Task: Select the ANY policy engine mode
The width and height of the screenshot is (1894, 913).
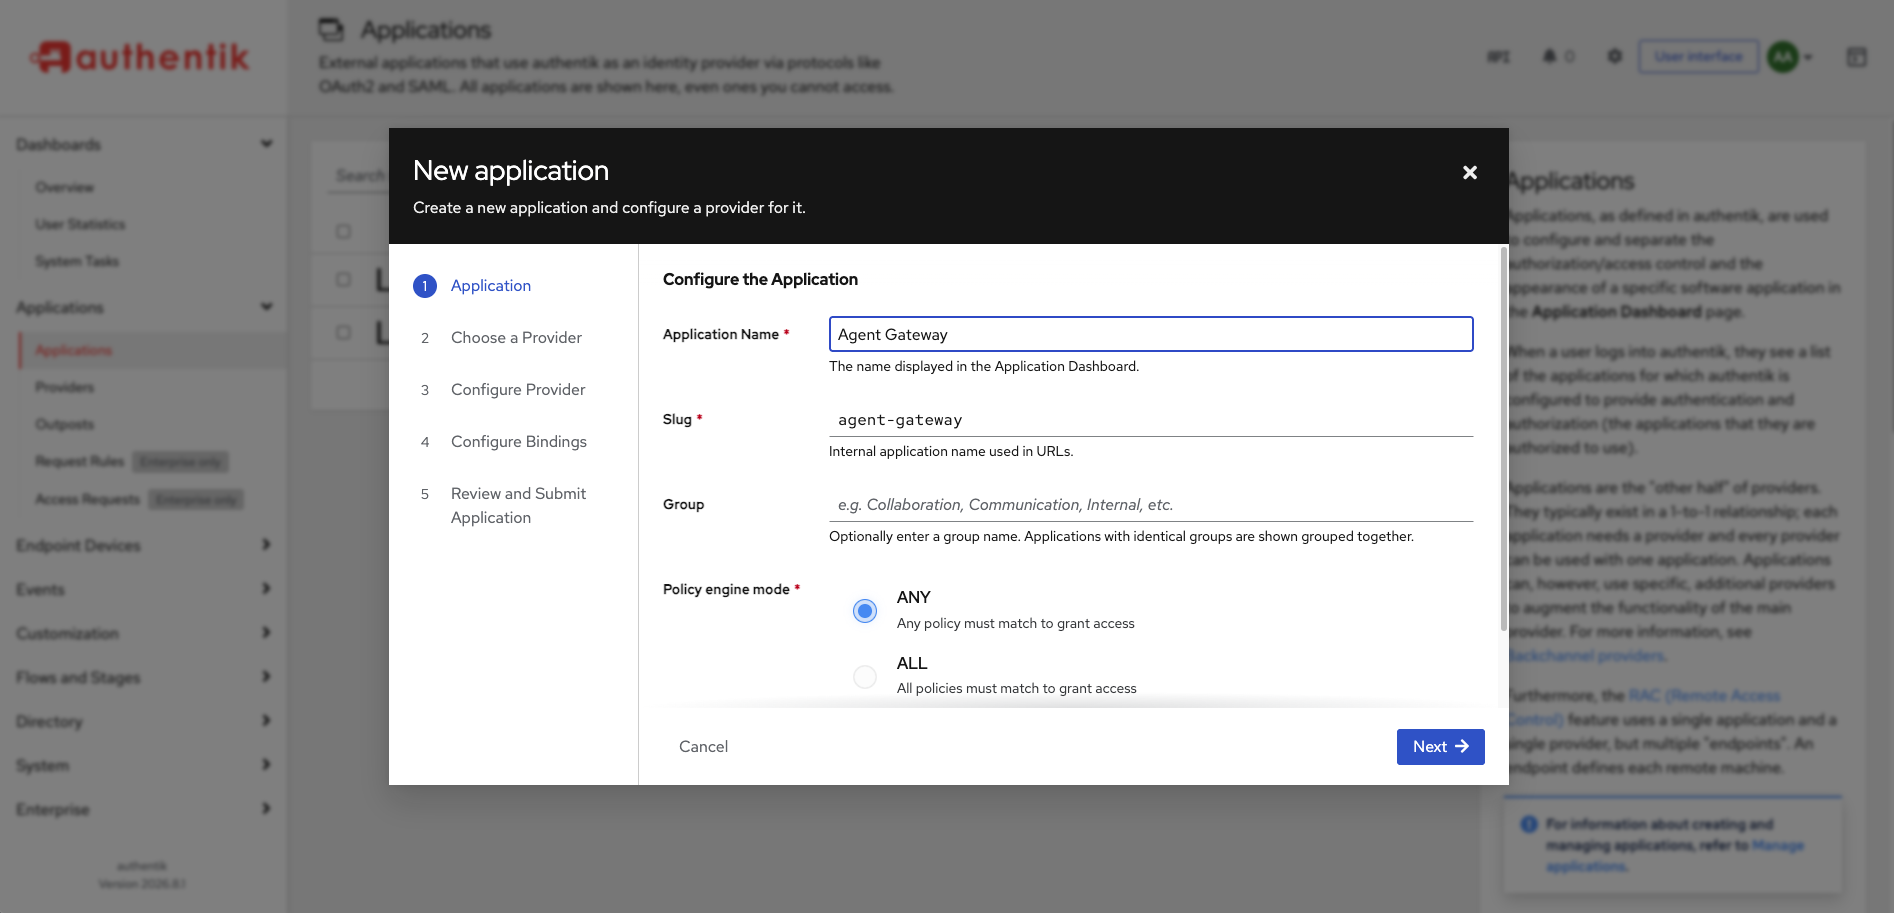Action: 865,610
